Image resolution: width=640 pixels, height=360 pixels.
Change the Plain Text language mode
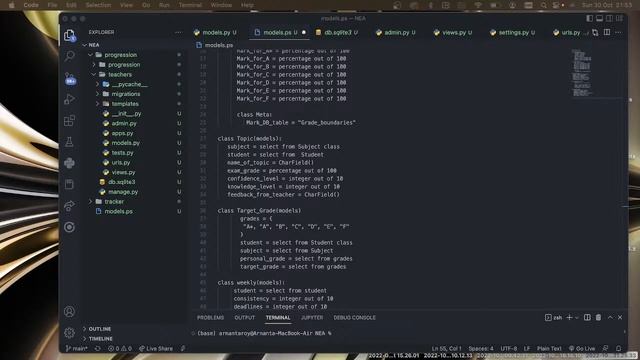click(x=549, y=349)
